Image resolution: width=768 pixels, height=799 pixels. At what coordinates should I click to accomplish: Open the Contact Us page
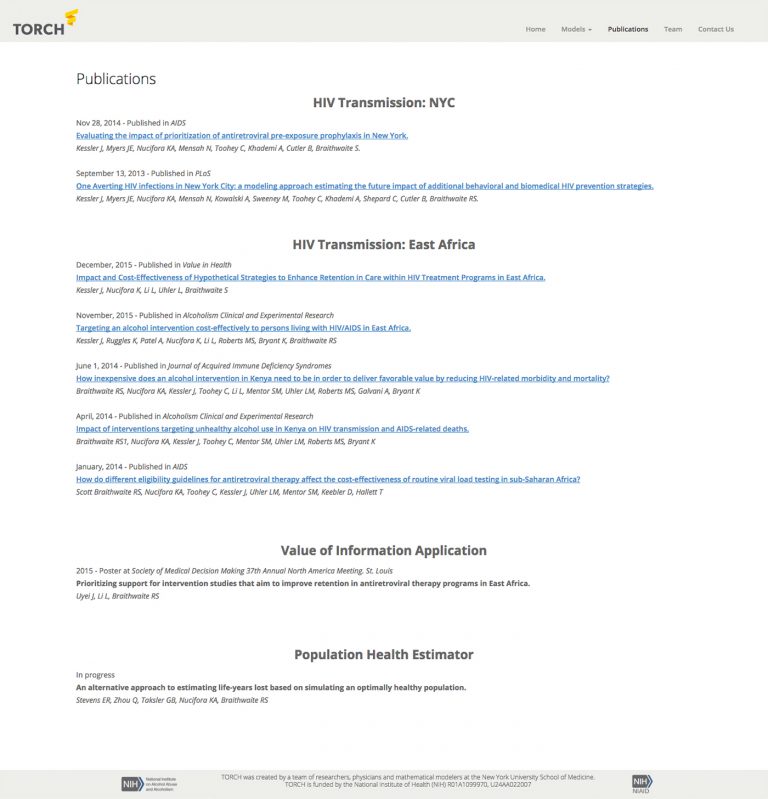point(716,29)
